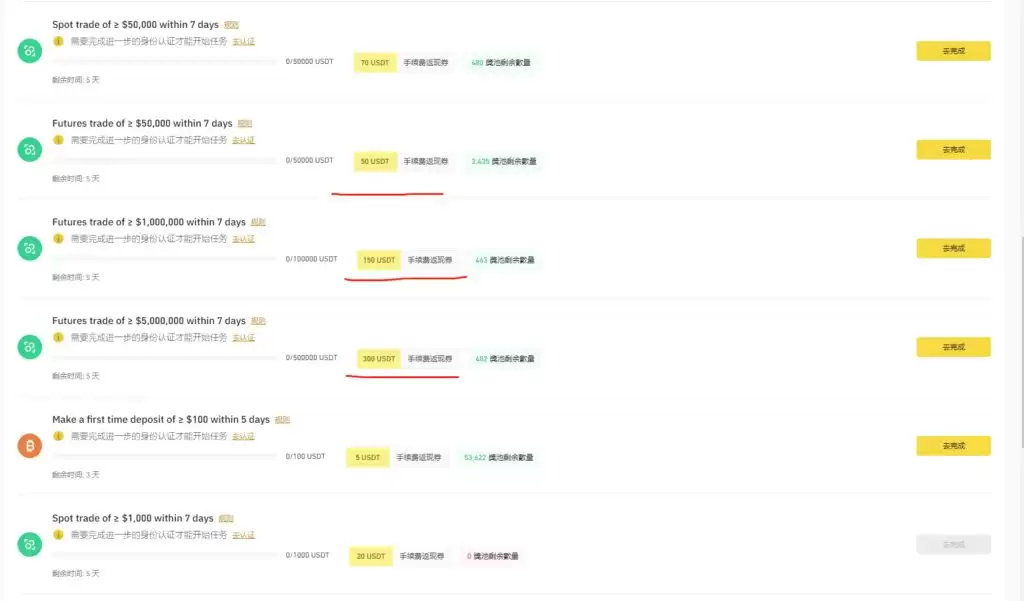Open 规则 beside Make a first time deposit task
This screenshot has width=1024, height=601.
(x=280, y=419)
